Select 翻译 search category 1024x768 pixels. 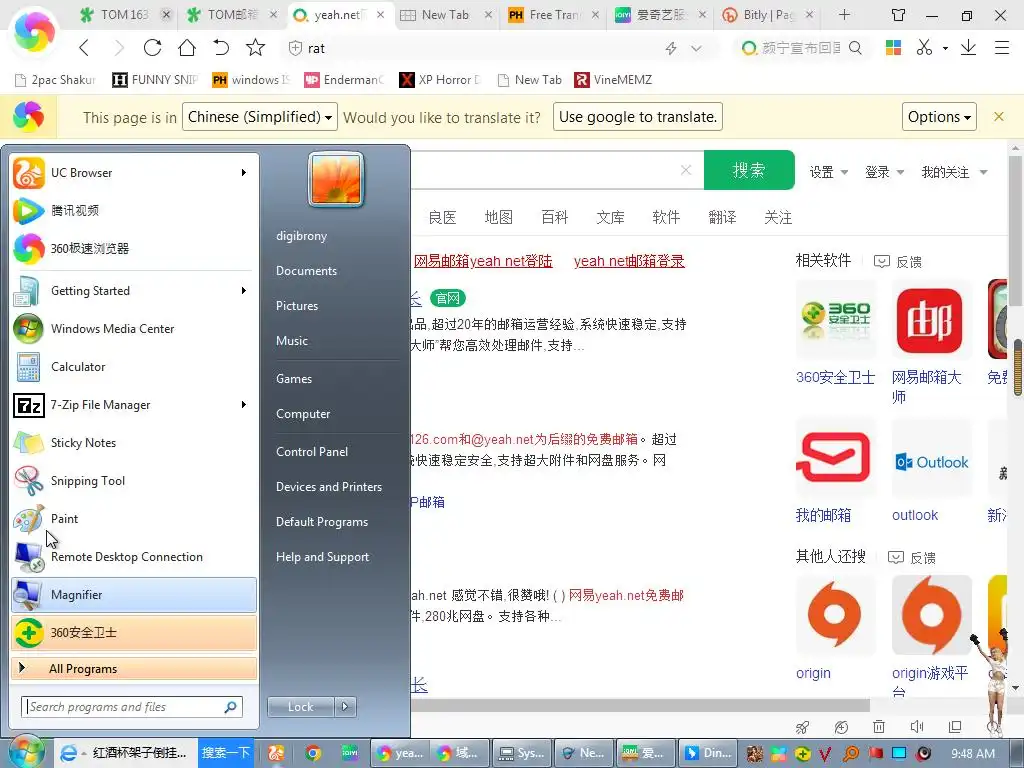tap(722, 217)
